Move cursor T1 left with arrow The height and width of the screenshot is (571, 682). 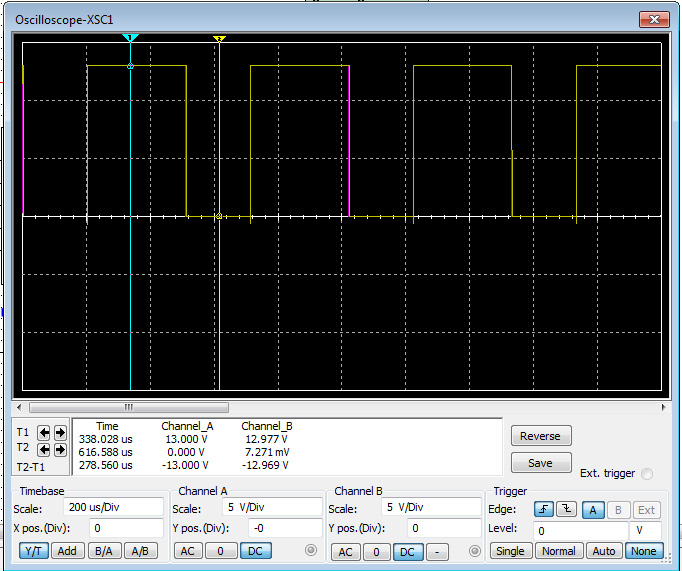tap(45, 433)
